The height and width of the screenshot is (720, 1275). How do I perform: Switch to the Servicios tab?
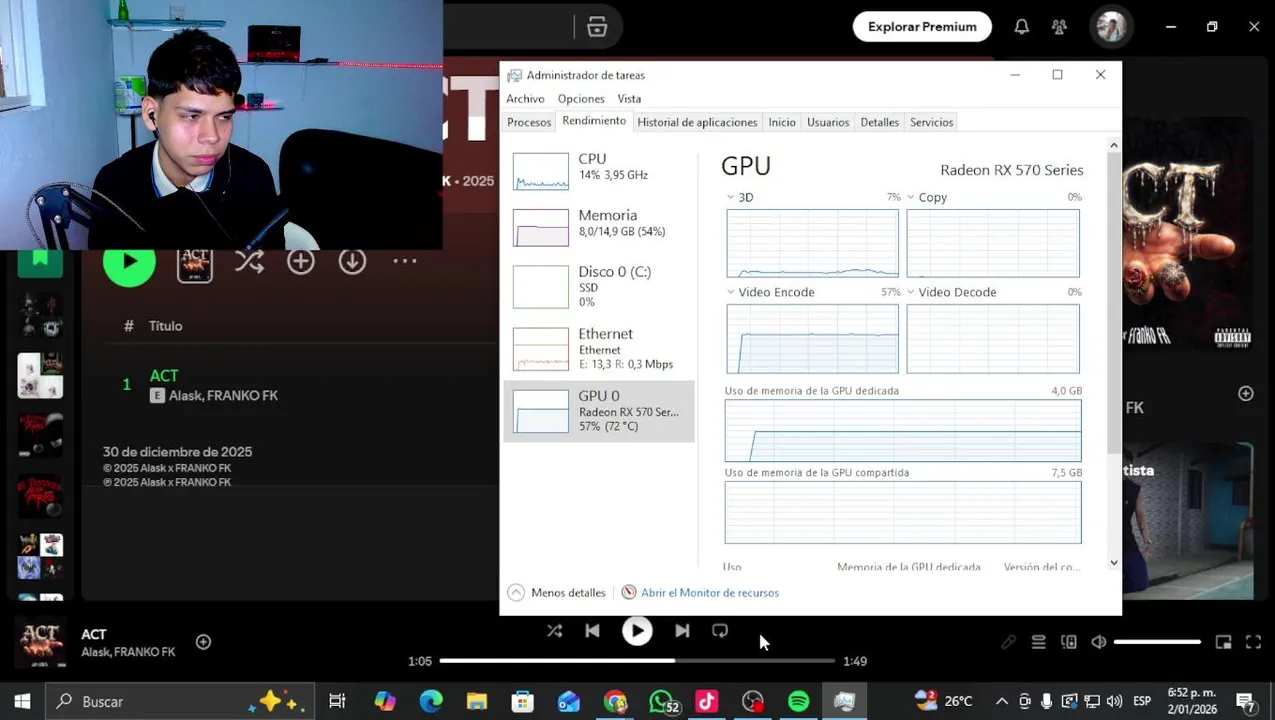pos(931,122)
